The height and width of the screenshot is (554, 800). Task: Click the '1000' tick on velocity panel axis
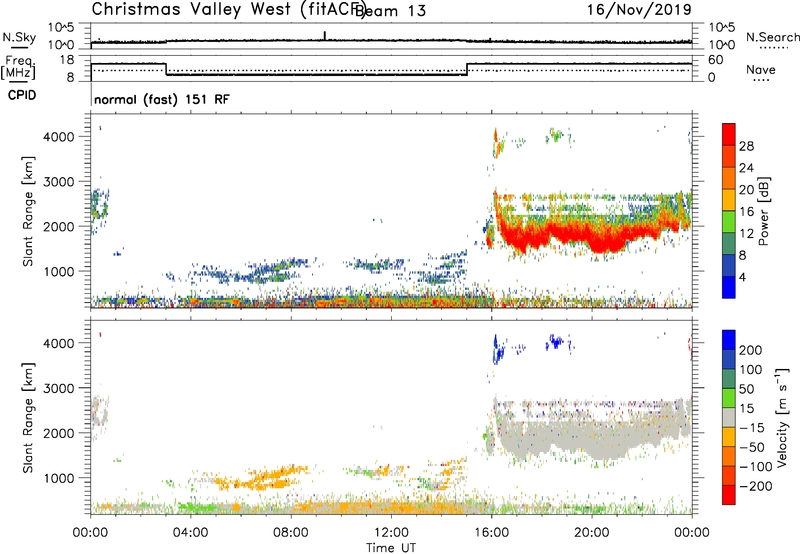58,478
